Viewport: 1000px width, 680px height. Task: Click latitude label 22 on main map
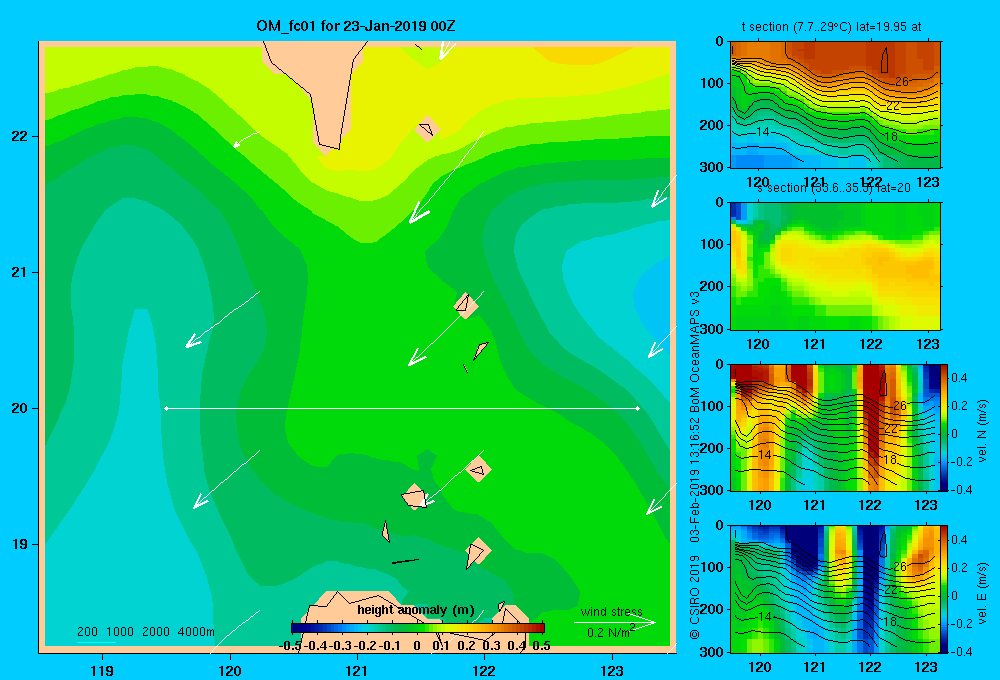tap(20, 136)
